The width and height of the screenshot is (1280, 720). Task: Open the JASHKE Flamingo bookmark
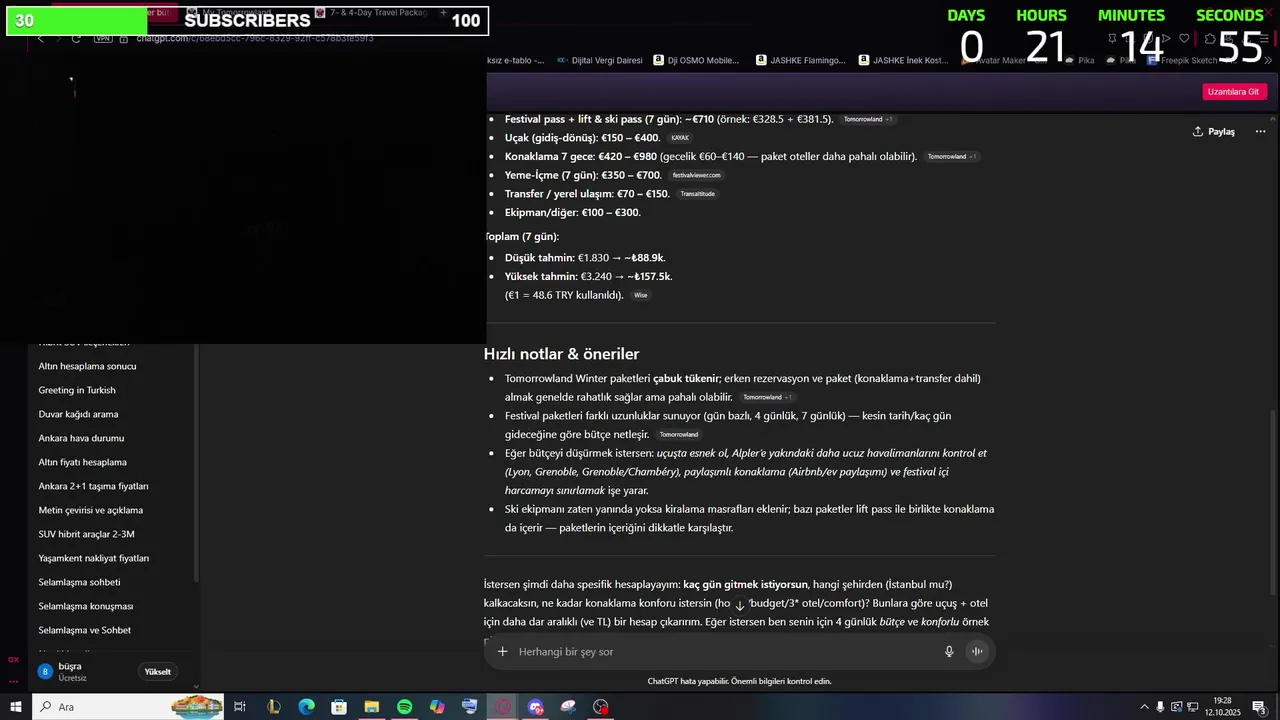click(x=801, y=60)
